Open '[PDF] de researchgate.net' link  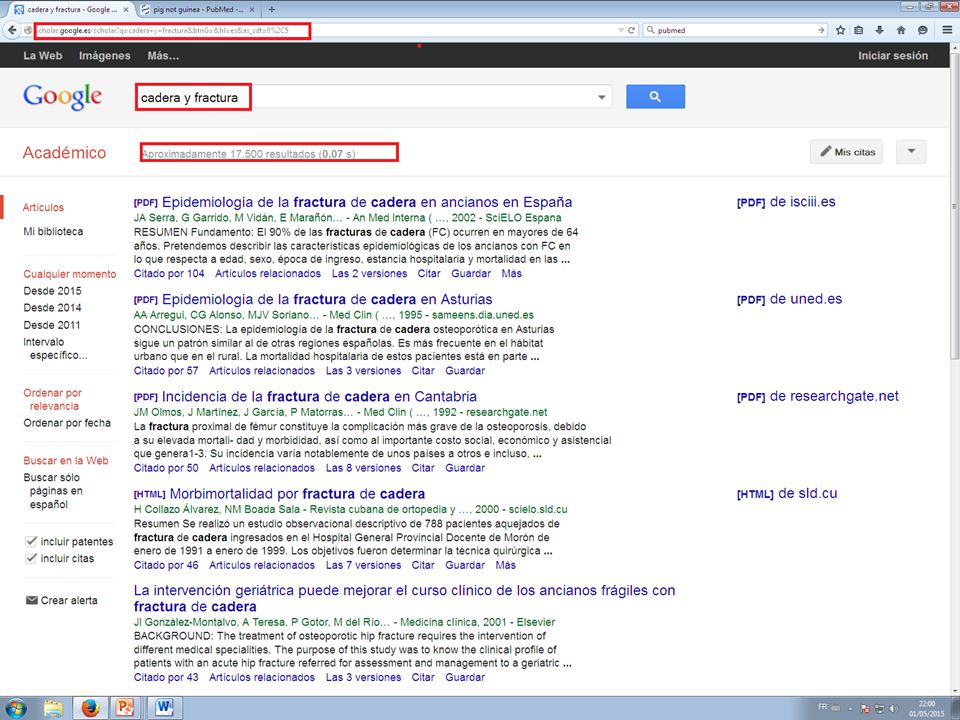pos(818,397)
